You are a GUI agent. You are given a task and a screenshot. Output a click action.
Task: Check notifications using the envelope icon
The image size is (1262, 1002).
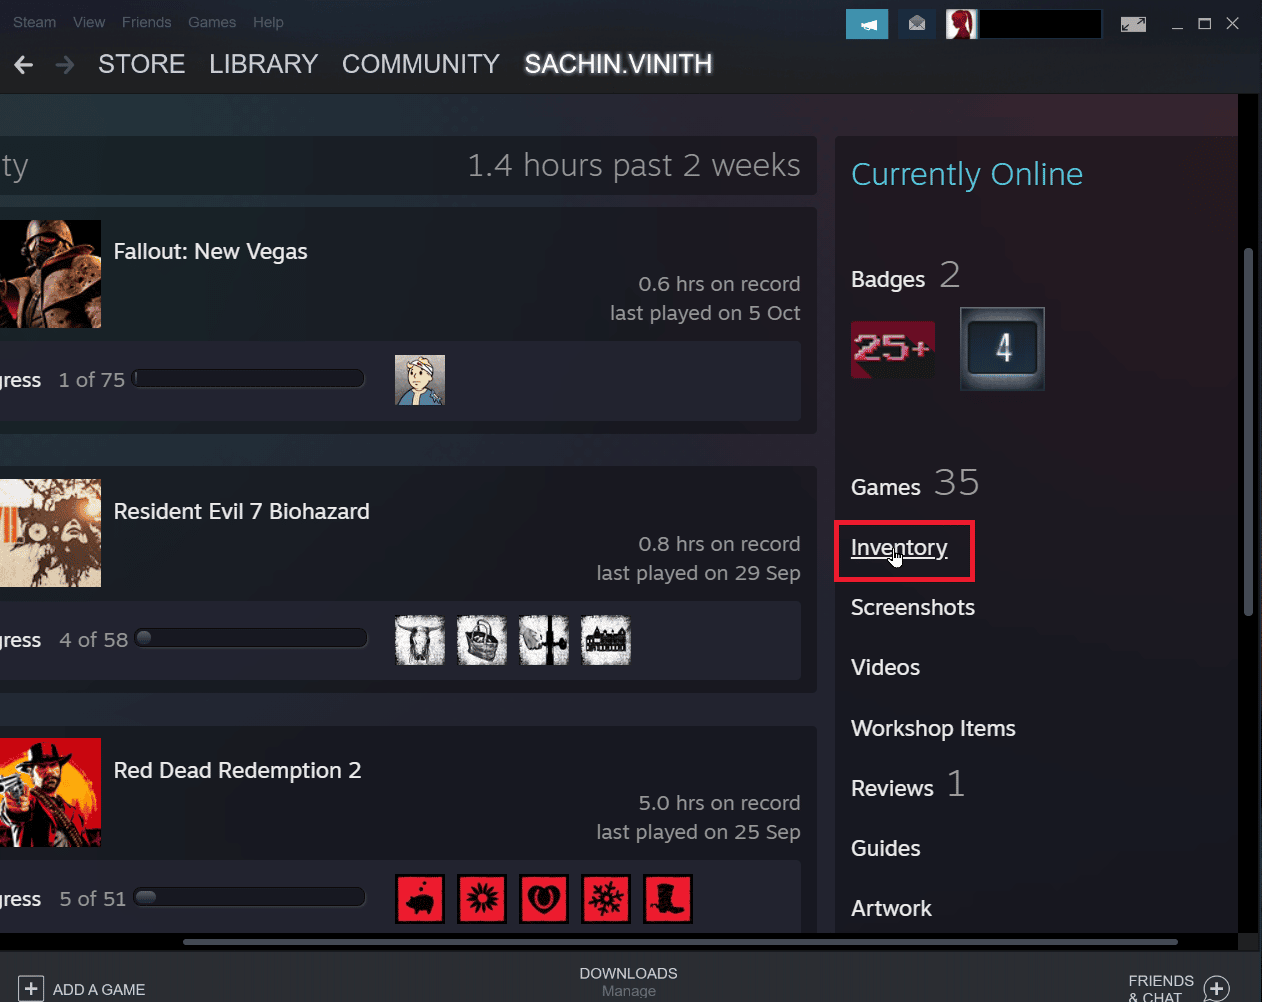click(x=915, y=23)
